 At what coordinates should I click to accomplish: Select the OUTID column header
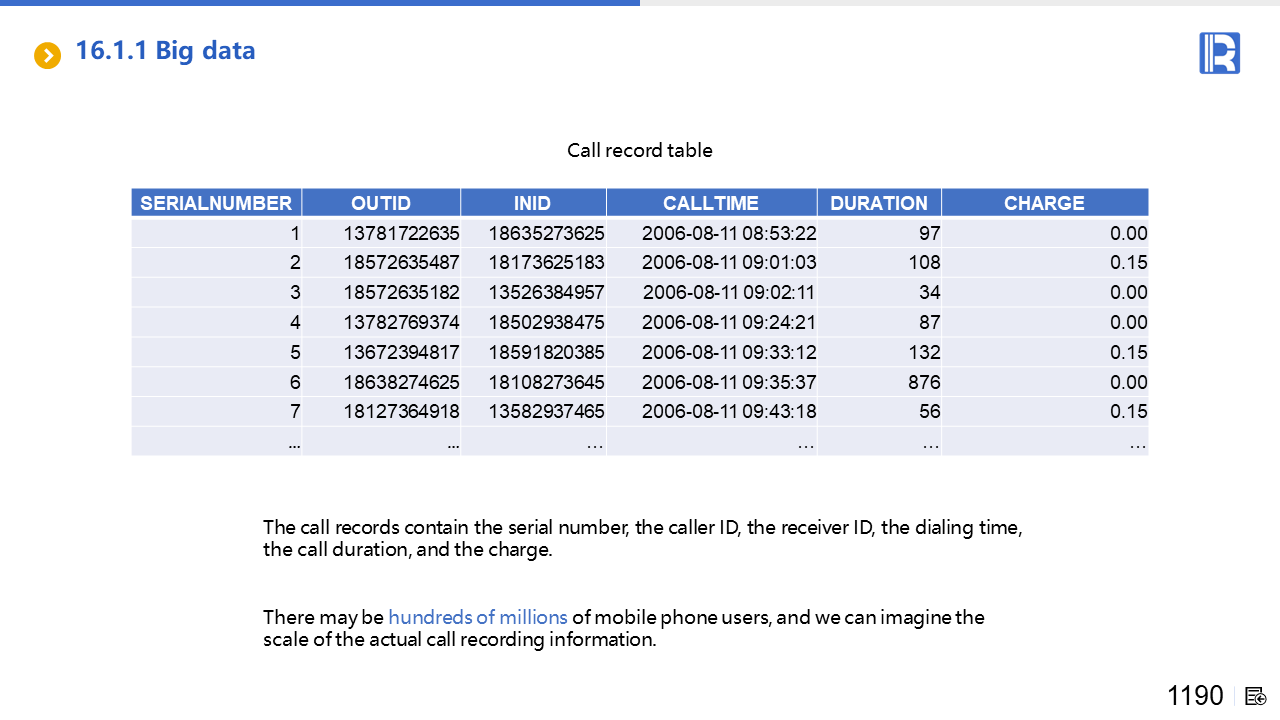click(x=381, y=203)
